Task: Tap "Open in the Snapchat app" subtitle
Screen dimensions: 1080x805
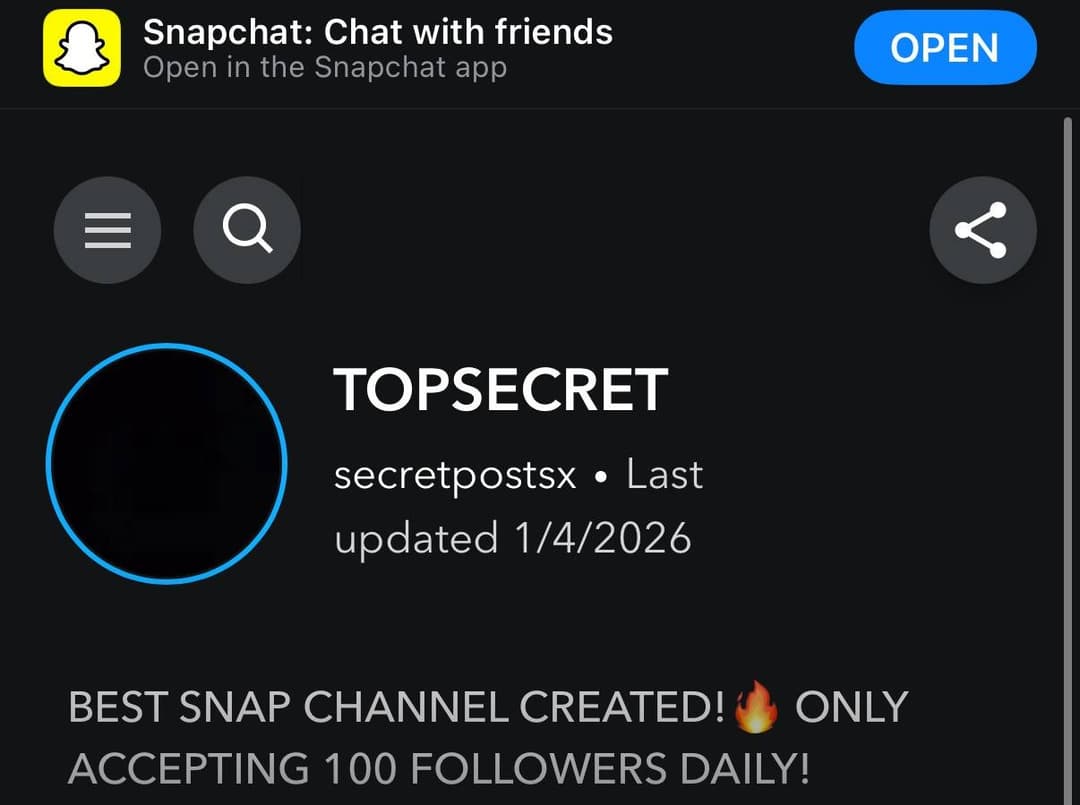Action: [x=325, y=68]
